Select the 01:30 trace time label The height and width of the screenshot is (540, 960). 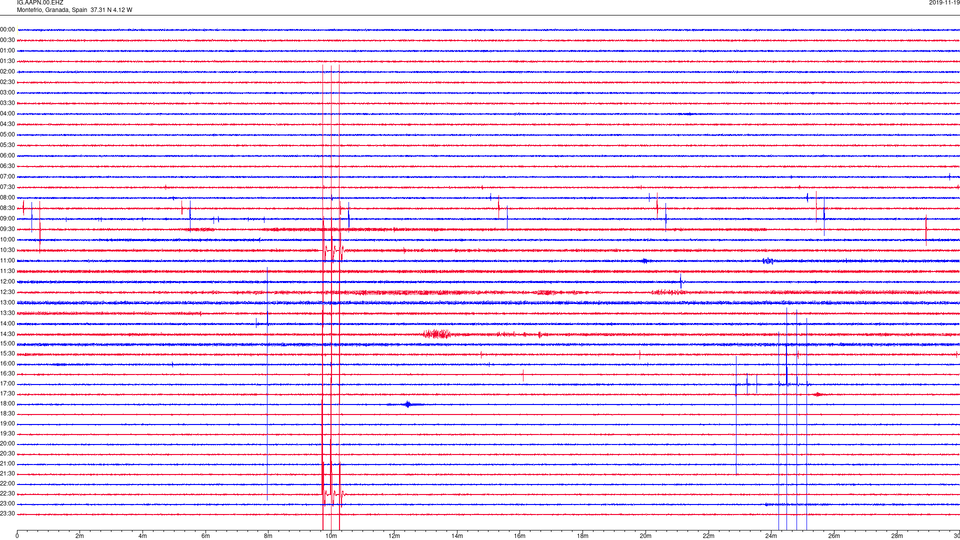click(x=7, y=61)
